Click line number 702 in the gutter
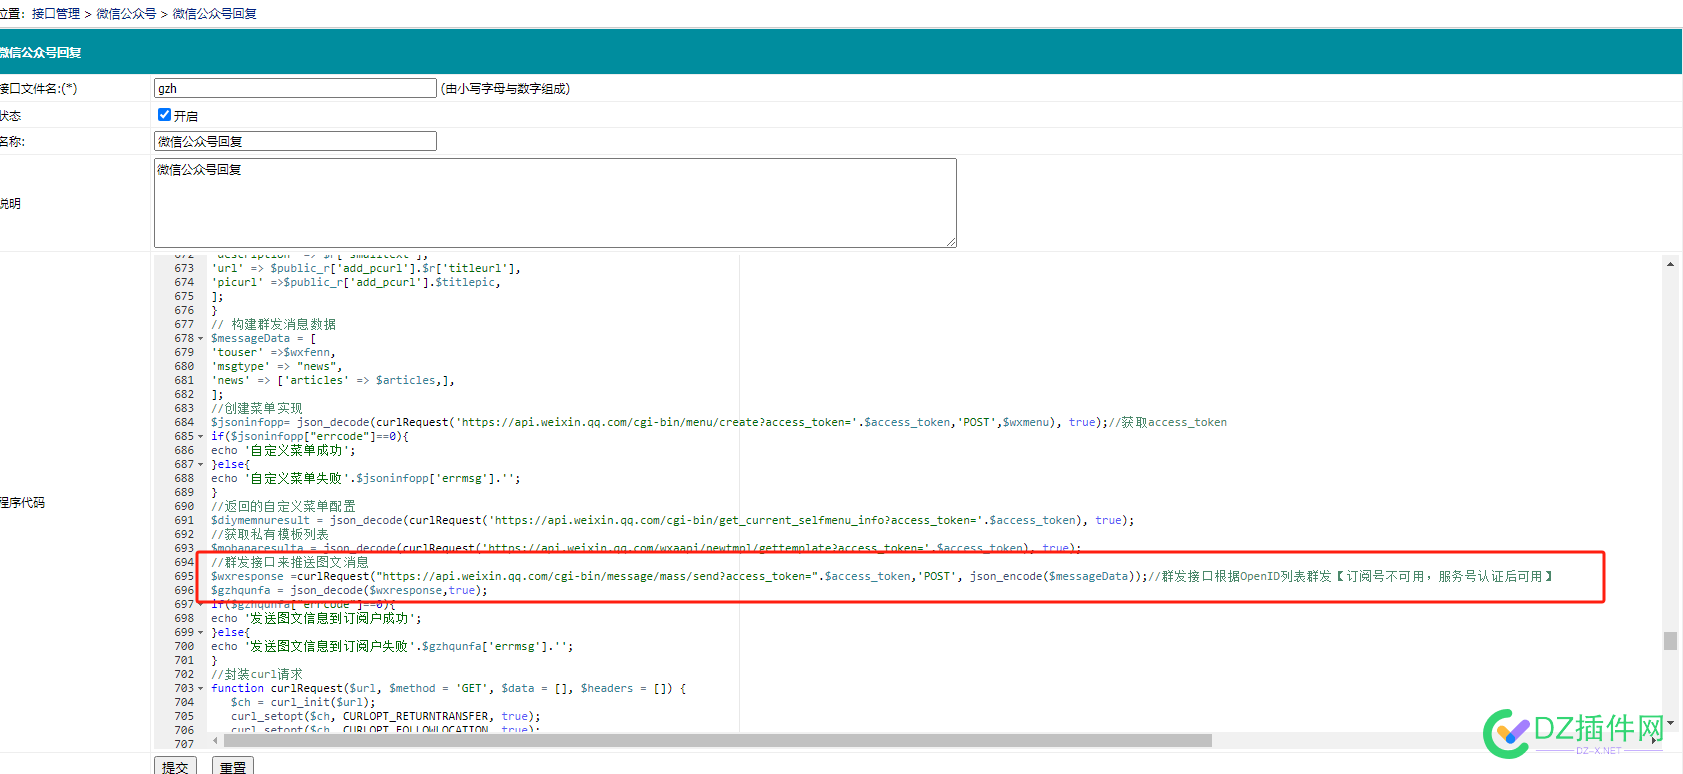 click(184, 674)
